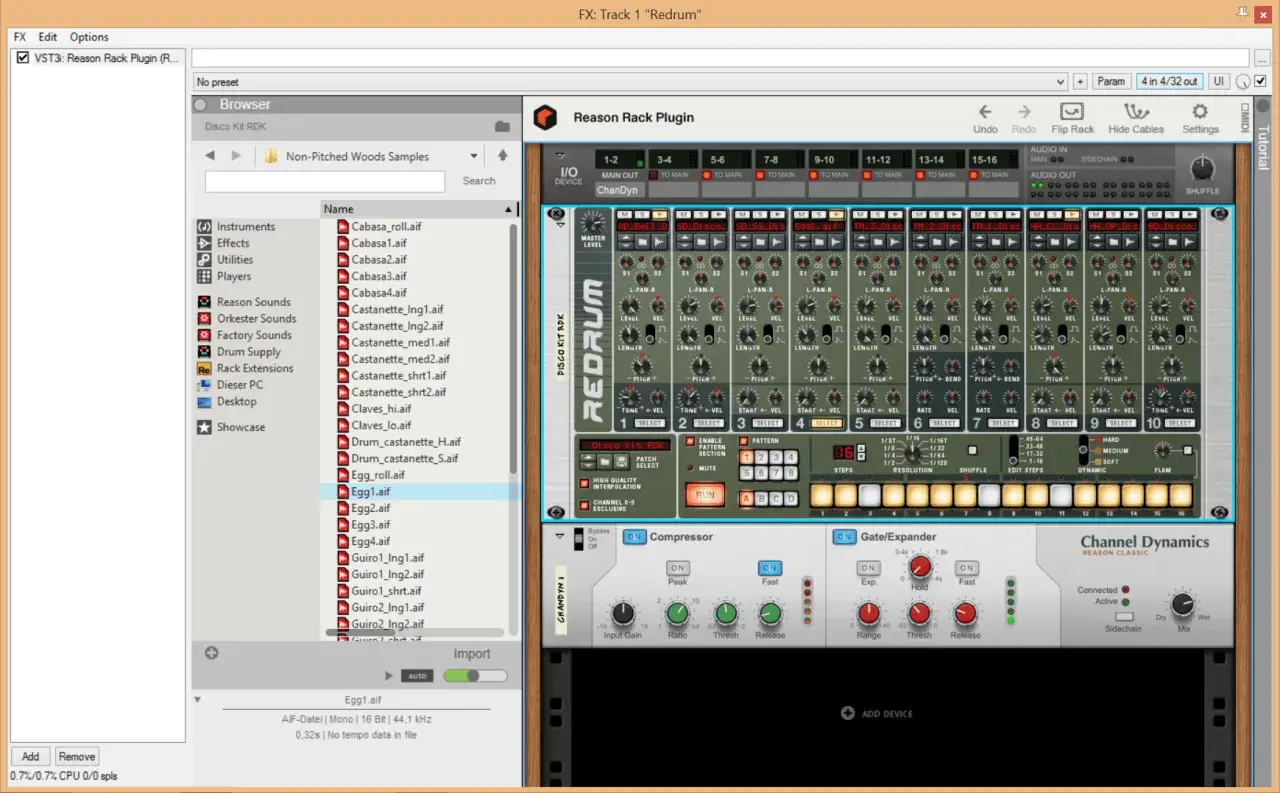Screen dimensions: 1280x793
Task: Go up one folder level in browser
Action: tap(502, 156)
